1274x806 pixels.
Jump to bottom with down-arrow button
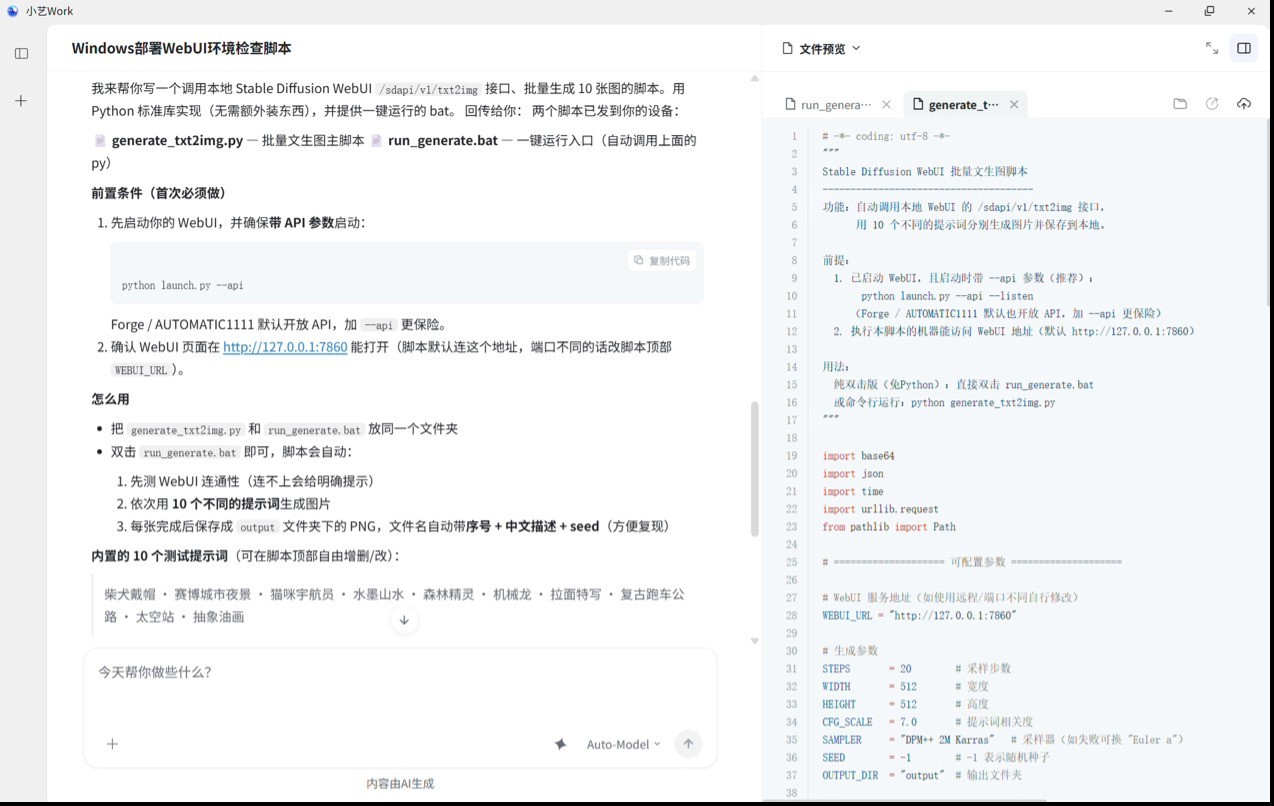pyautogui.click(x=404, y=620)
